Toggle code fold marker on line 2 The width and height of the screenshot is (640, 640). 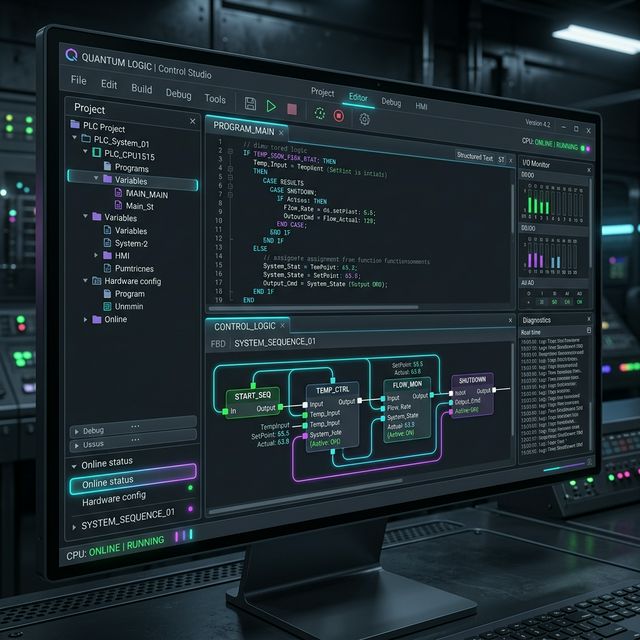click(x=230, y=151)
